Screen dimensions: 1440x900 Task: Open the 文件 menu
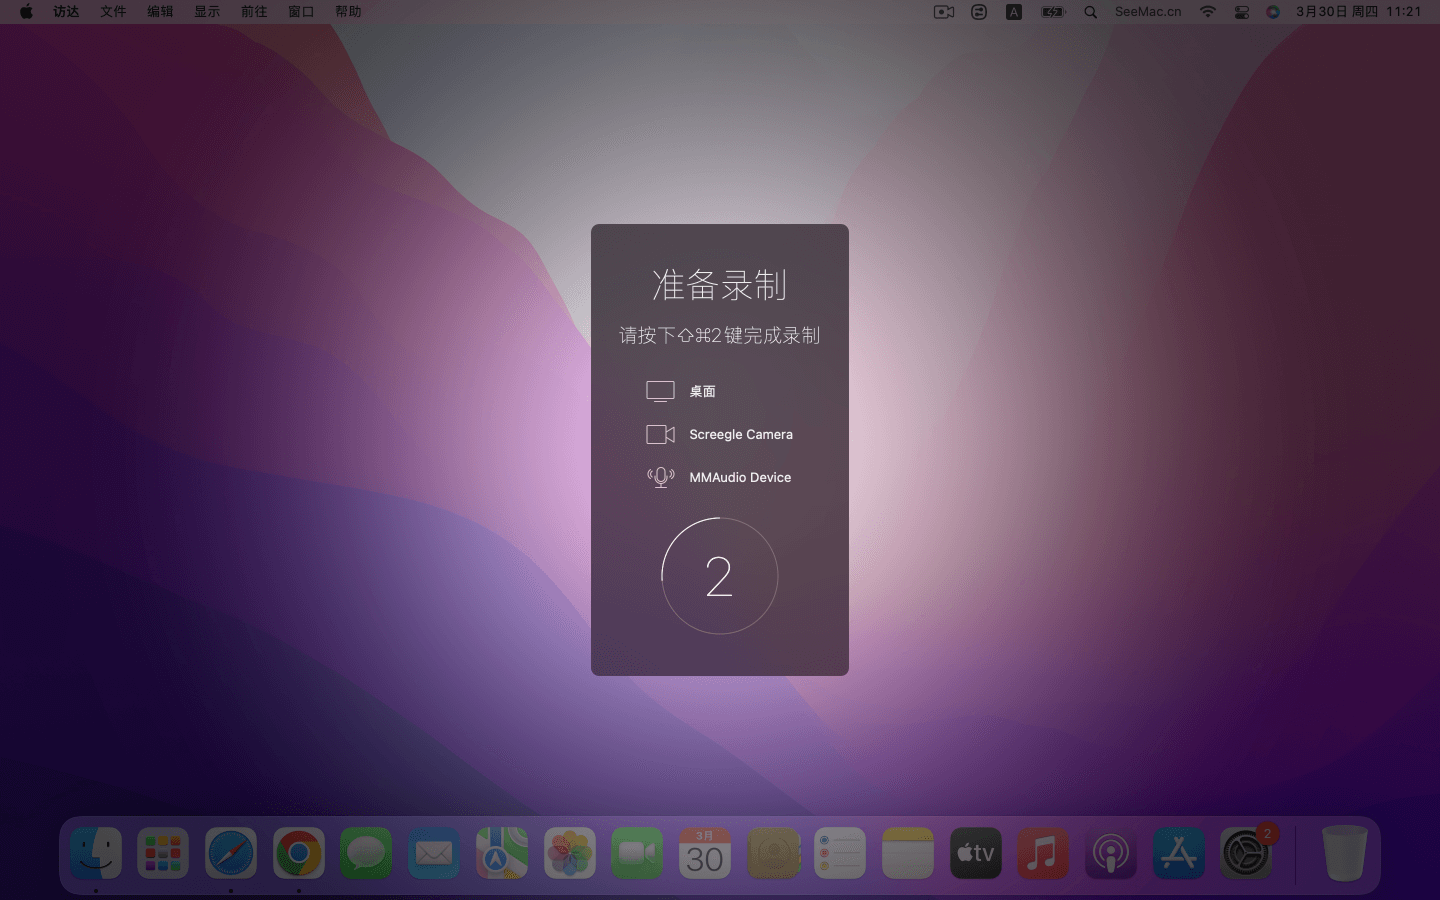113,12
